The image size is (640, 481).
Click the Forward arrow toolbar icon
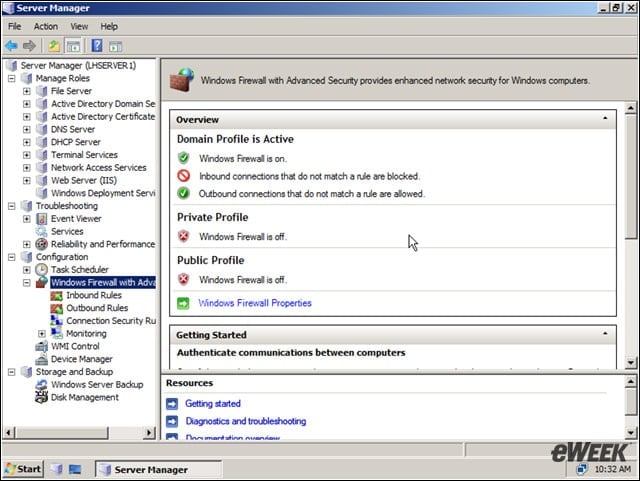click(x=29, y=46)
